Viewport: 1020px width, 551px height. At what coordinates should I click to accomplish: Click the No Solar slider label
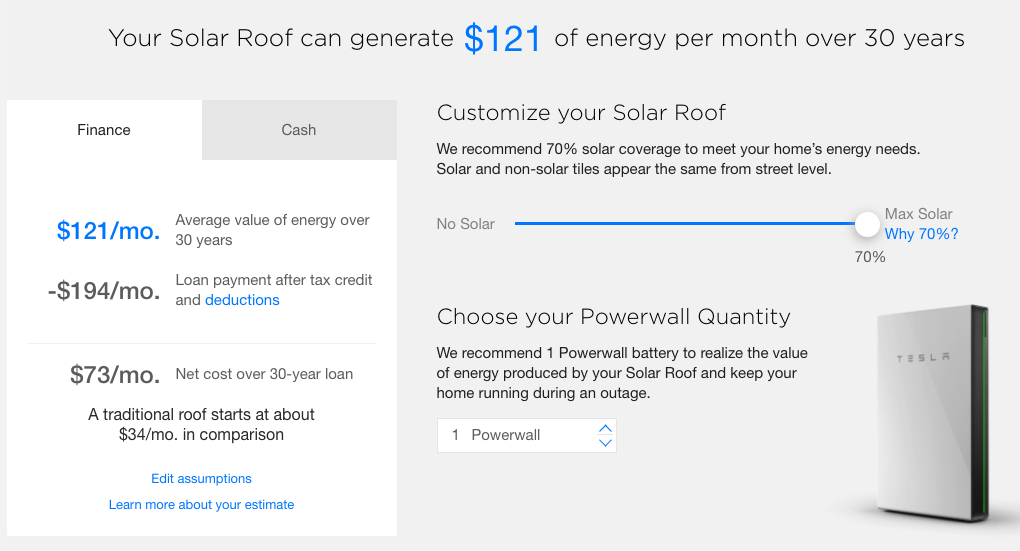point(465,224)
